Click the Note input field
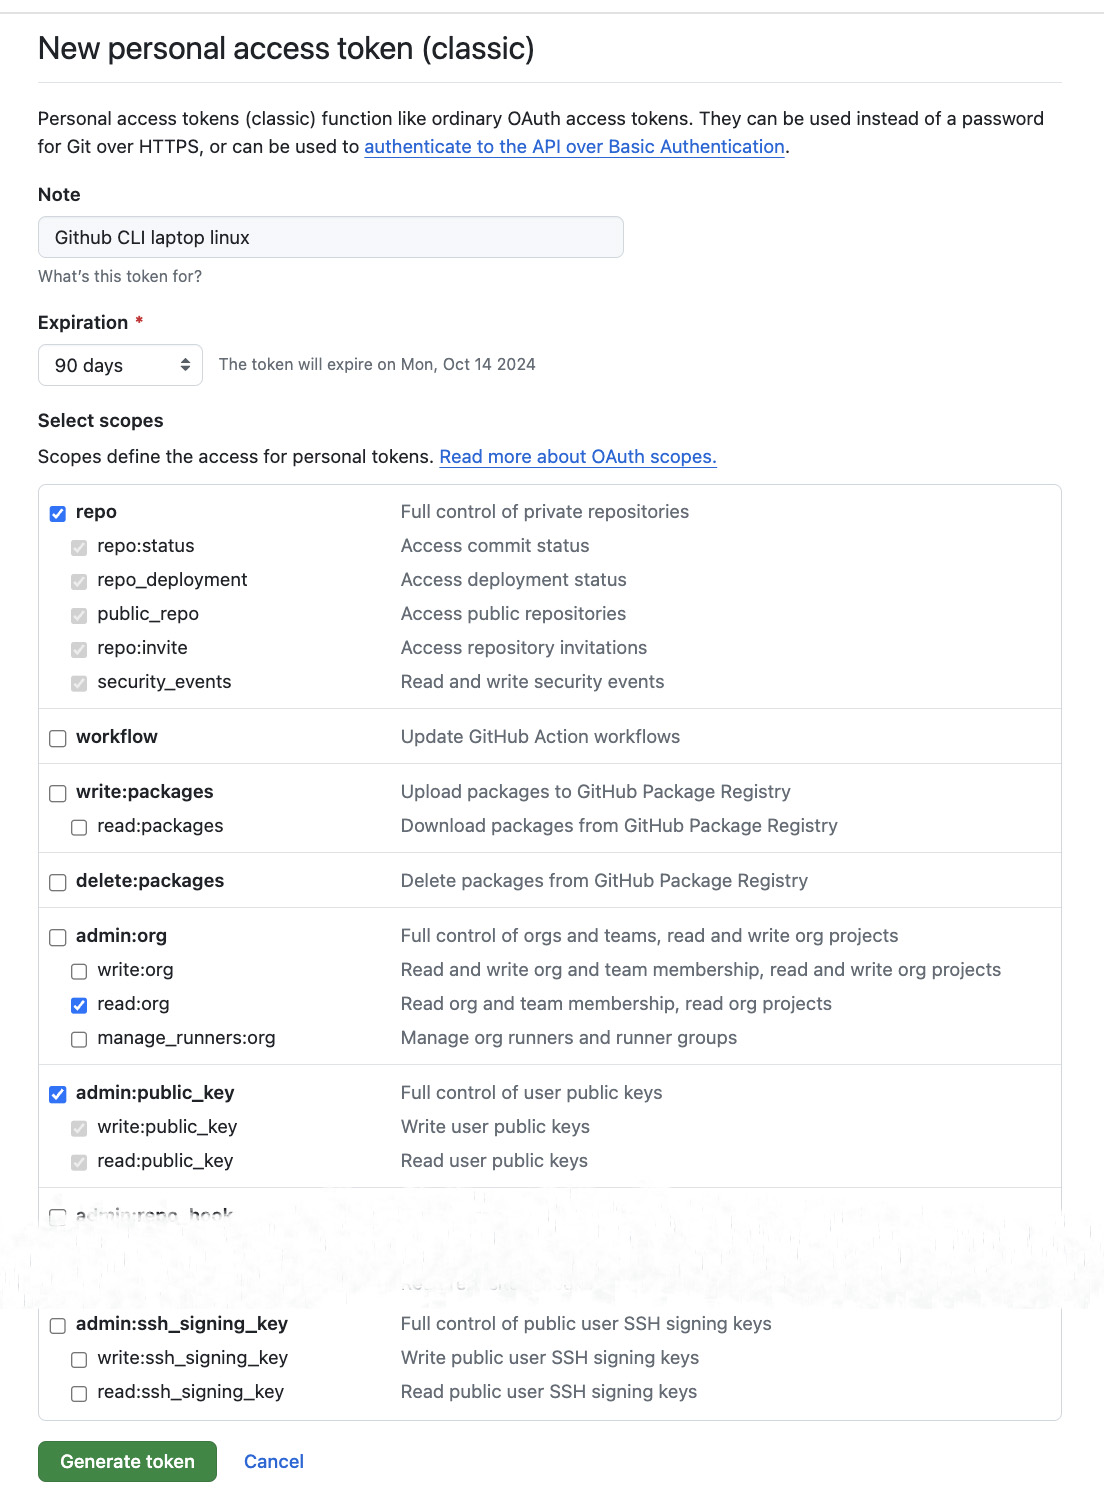Viewport: 1104px width, 1502px height. click(x=331, y=237)
